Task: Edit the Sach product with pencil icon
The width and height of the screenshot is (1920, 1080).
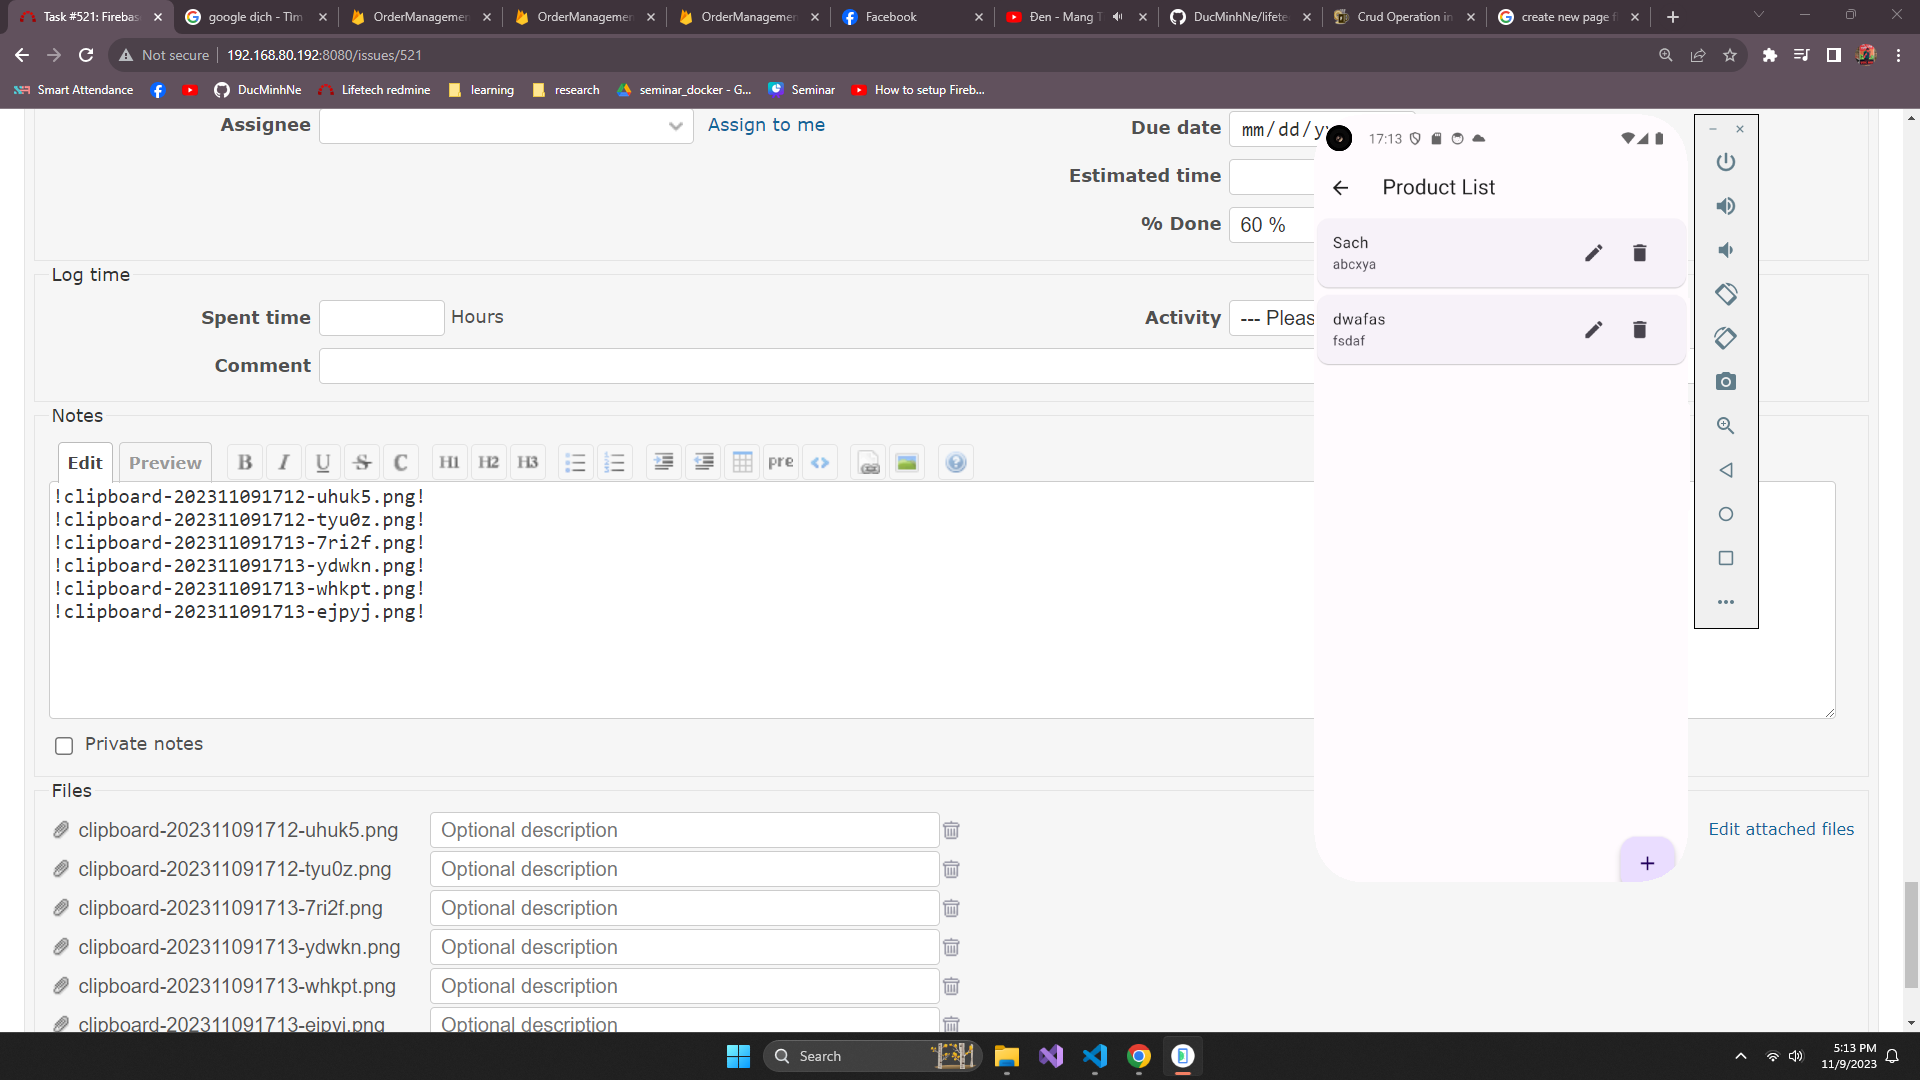Action: click(1593, 253)
